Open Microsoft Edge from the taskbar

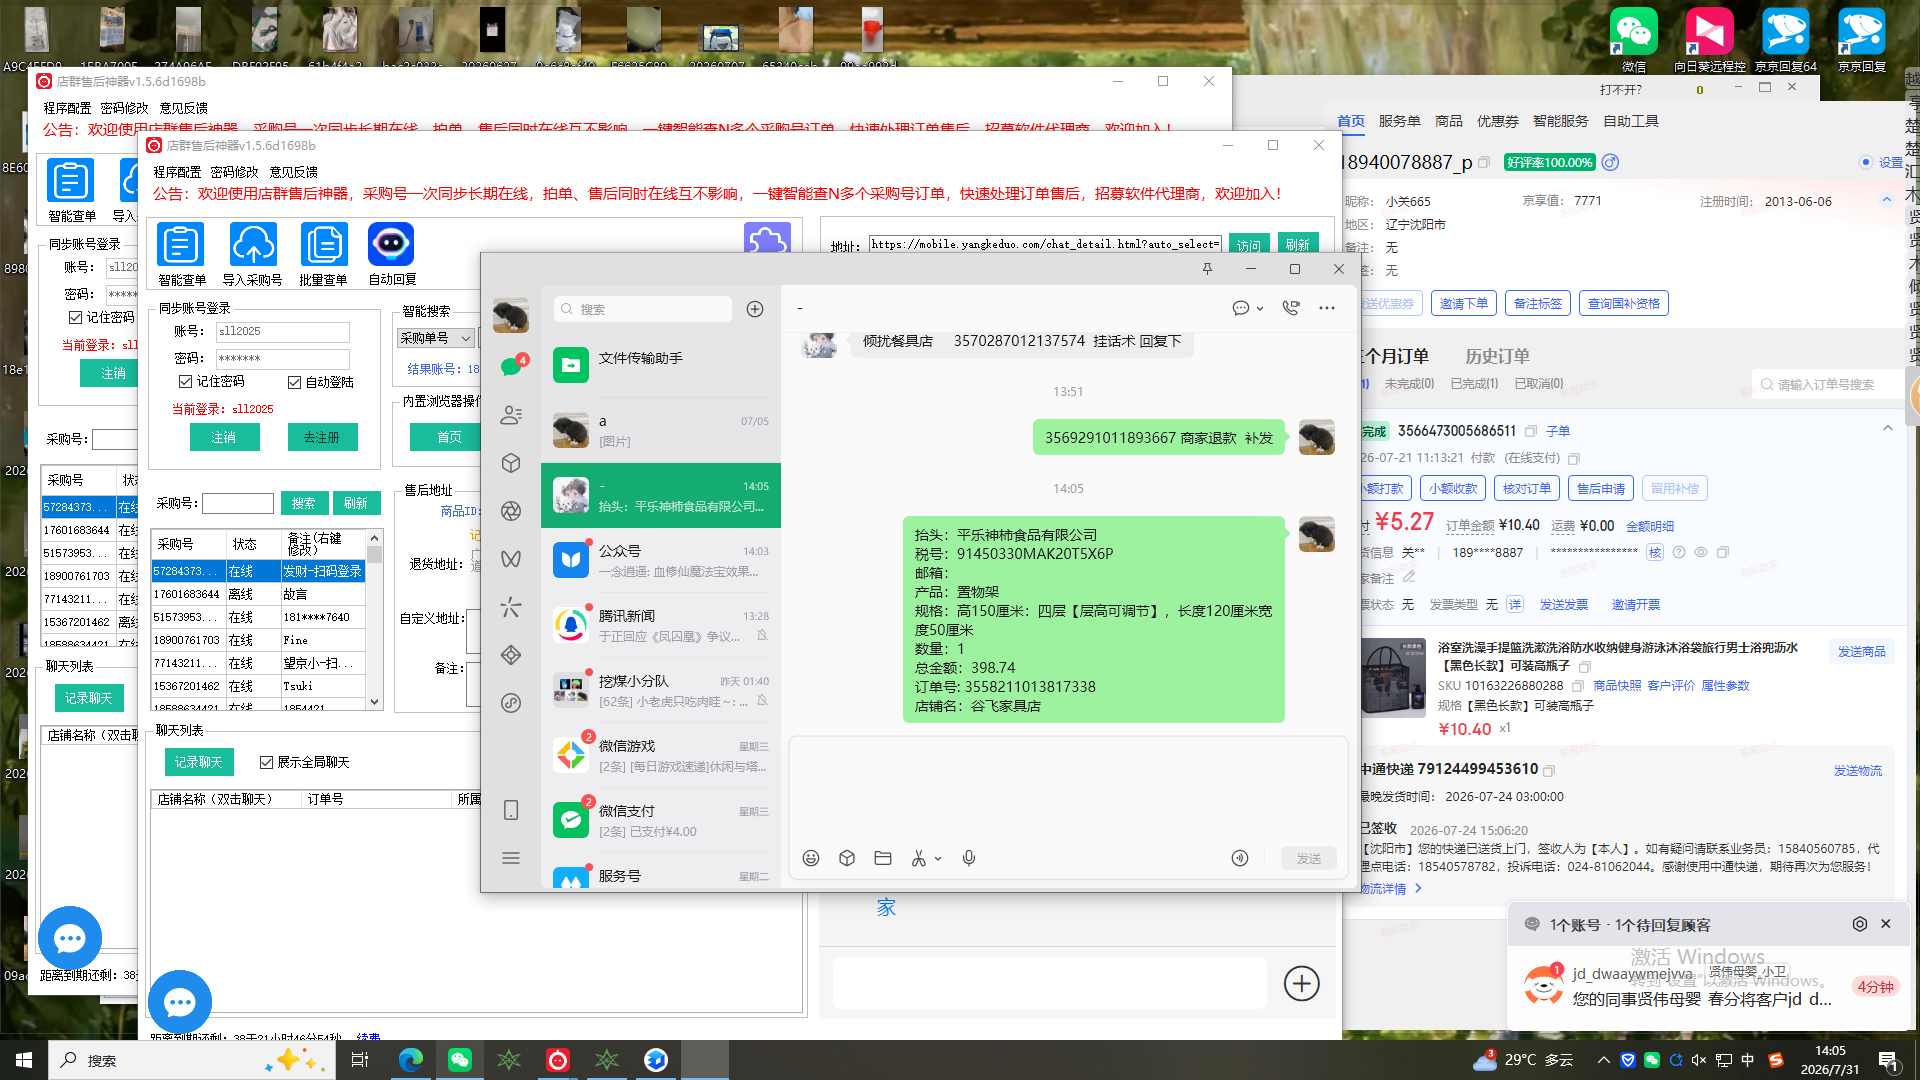click(x=411, y=1060)
